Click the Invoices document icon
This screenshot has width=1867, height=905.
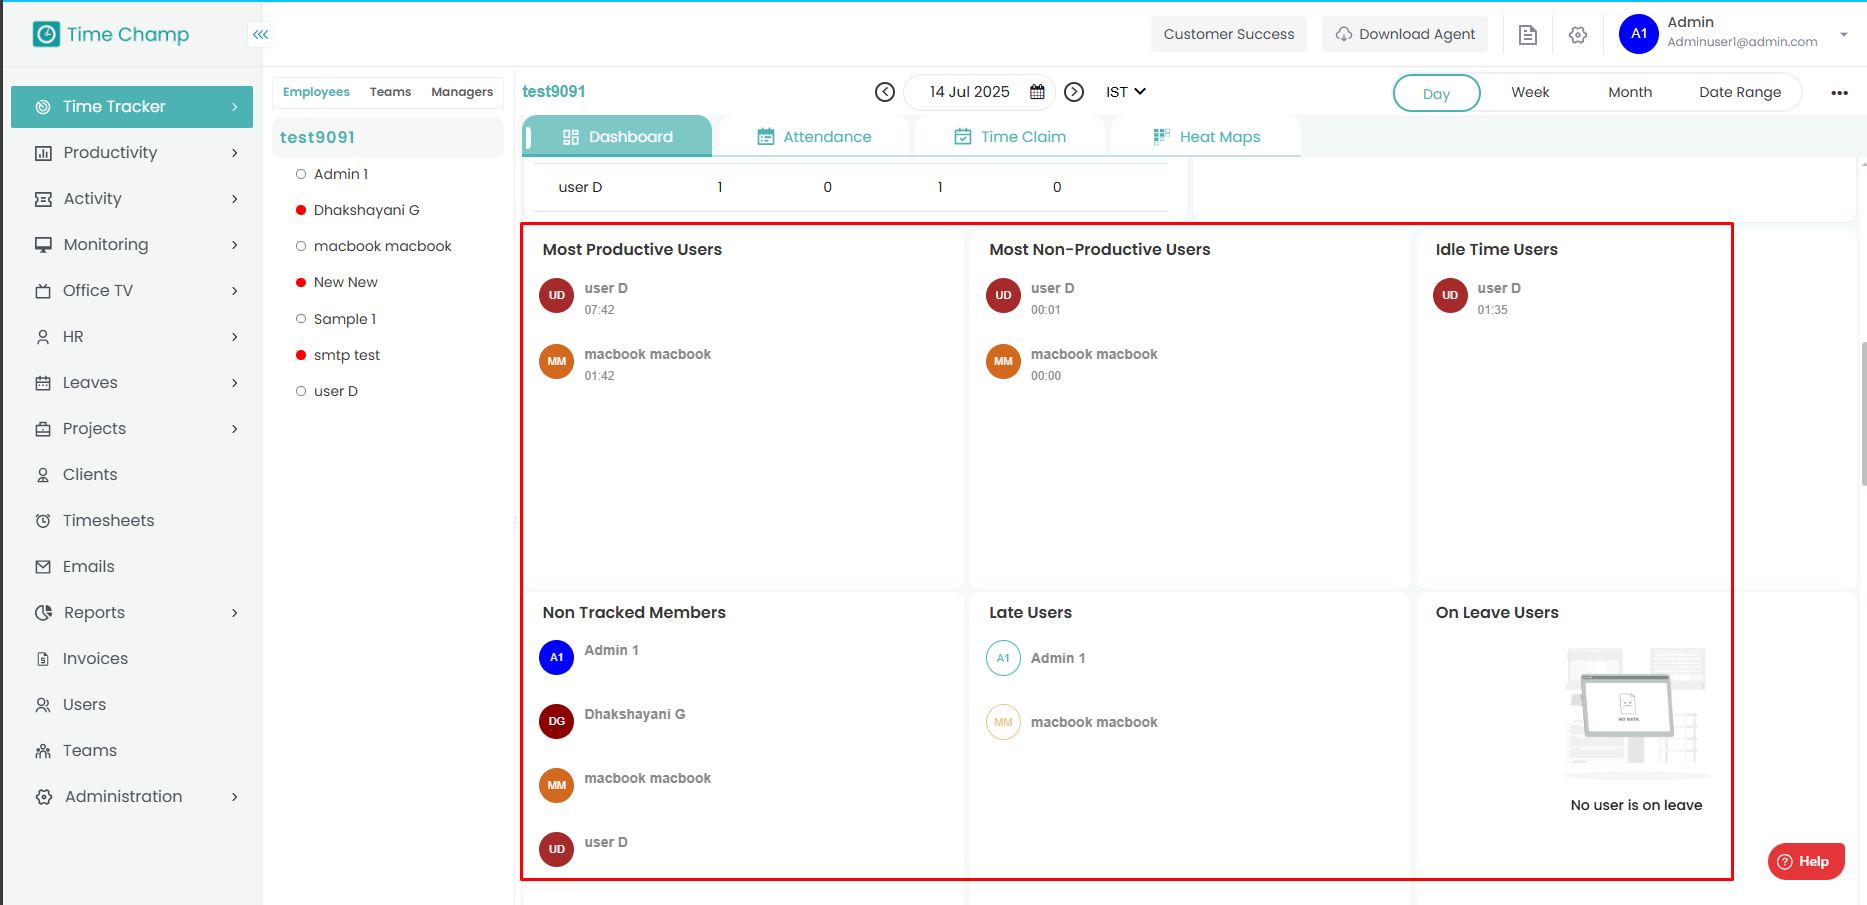43,659
